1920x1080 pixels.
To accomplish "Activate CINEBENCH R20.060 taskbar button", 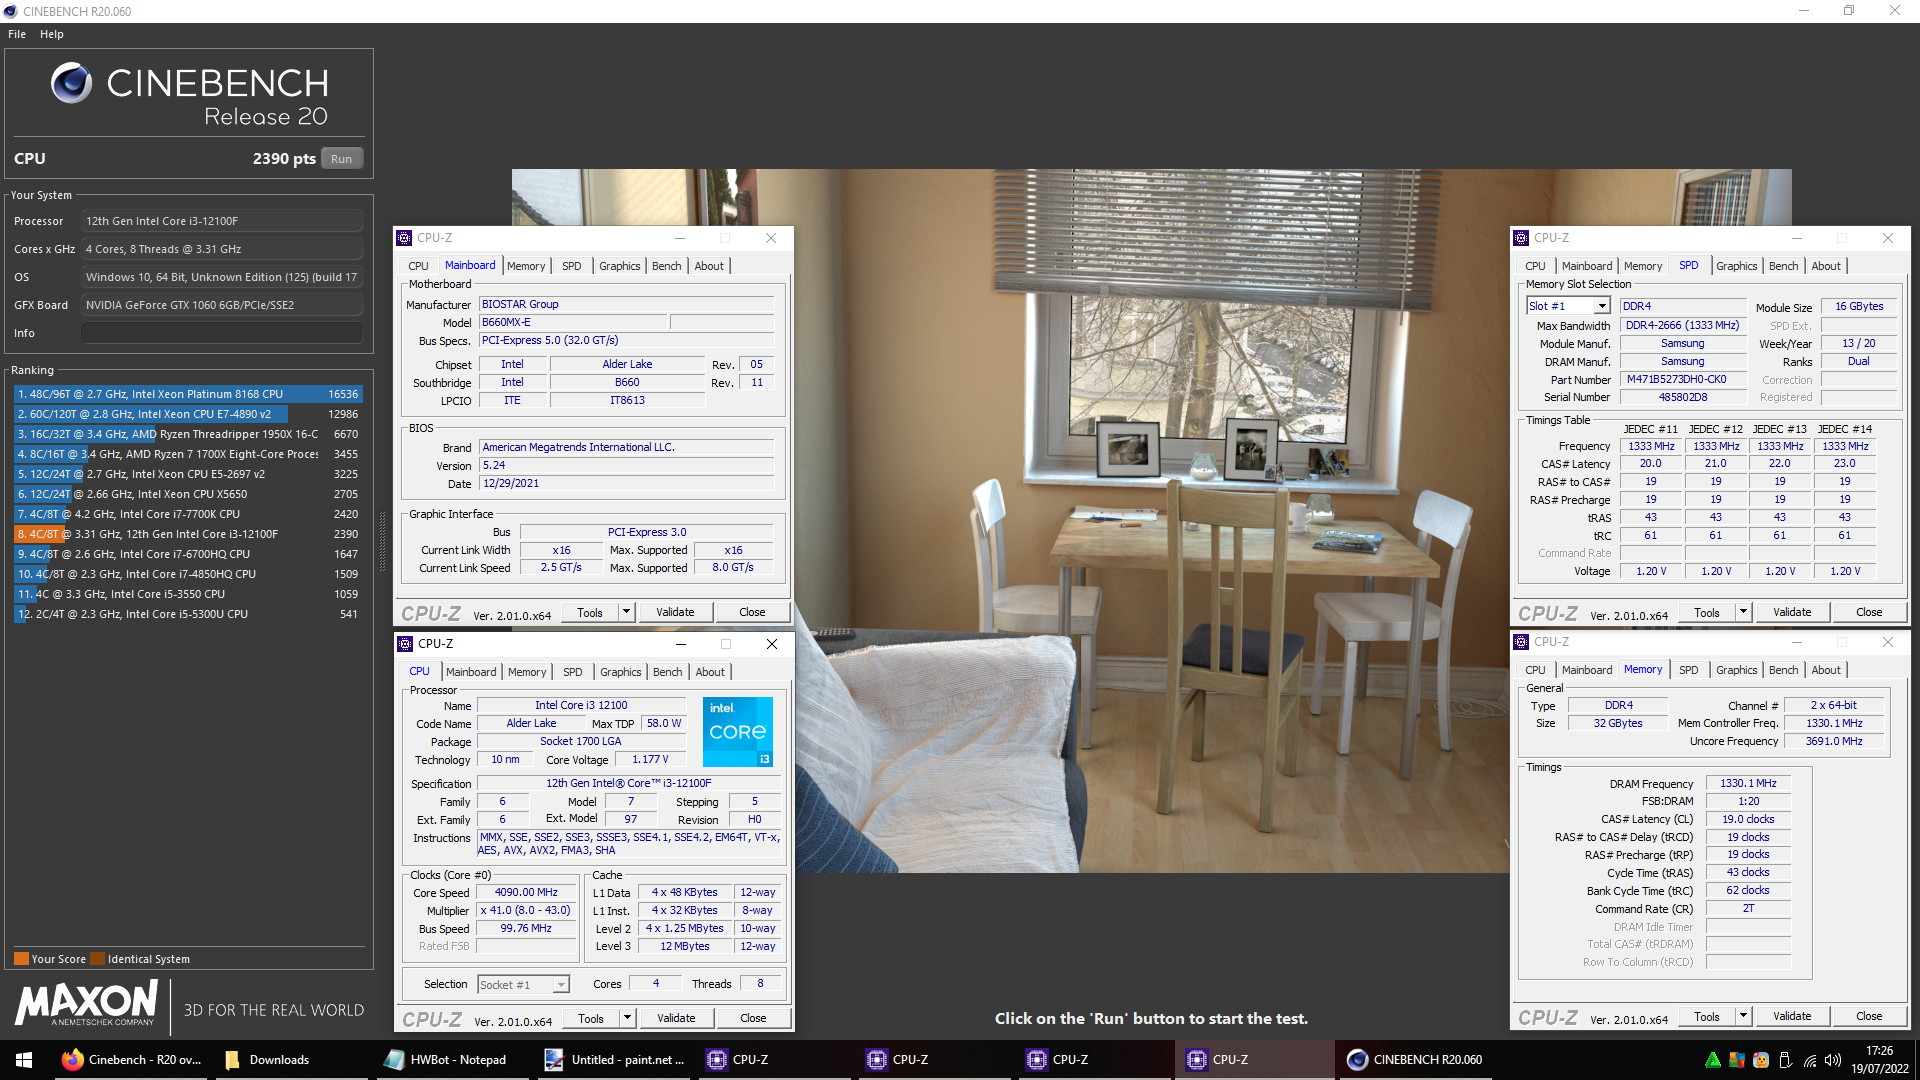I will [1415, 1060].
